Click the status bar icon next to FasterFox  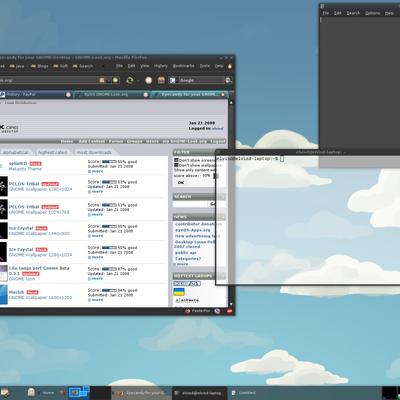coord(217,311)
